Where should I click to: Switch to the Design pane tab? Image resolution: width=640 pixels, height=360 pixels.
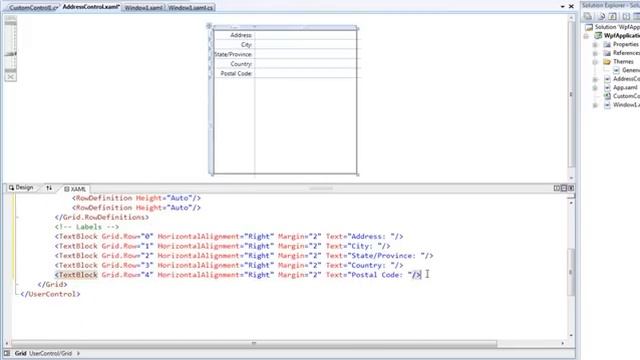pos(21,188)
